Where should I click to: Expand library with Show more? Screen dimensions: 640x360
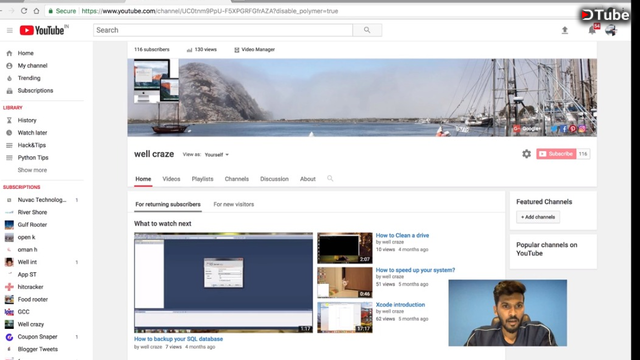coord(32,170)
